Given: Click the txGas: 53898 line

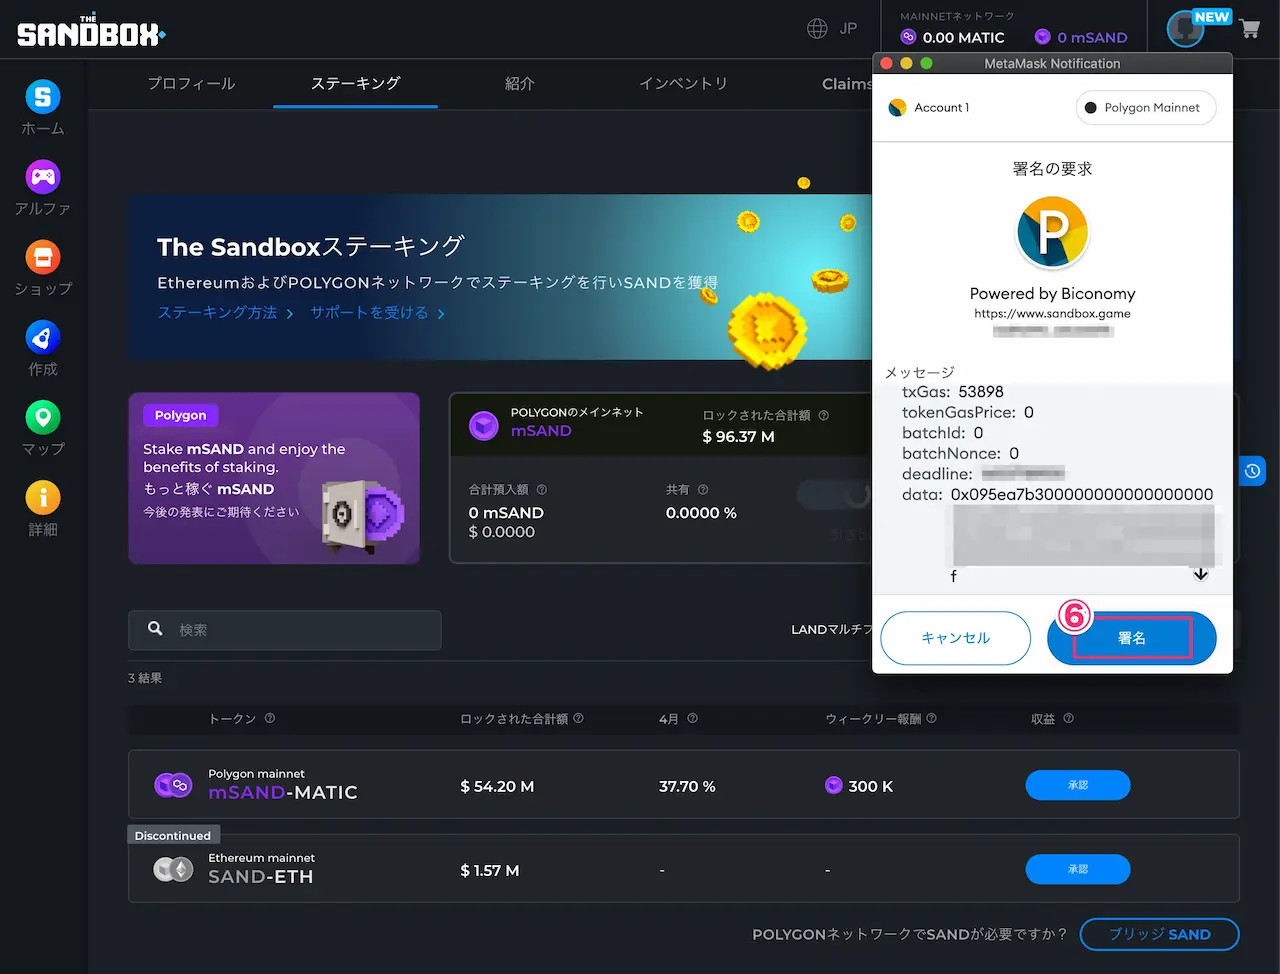Looking at the screenshot, I should point(952,392).
